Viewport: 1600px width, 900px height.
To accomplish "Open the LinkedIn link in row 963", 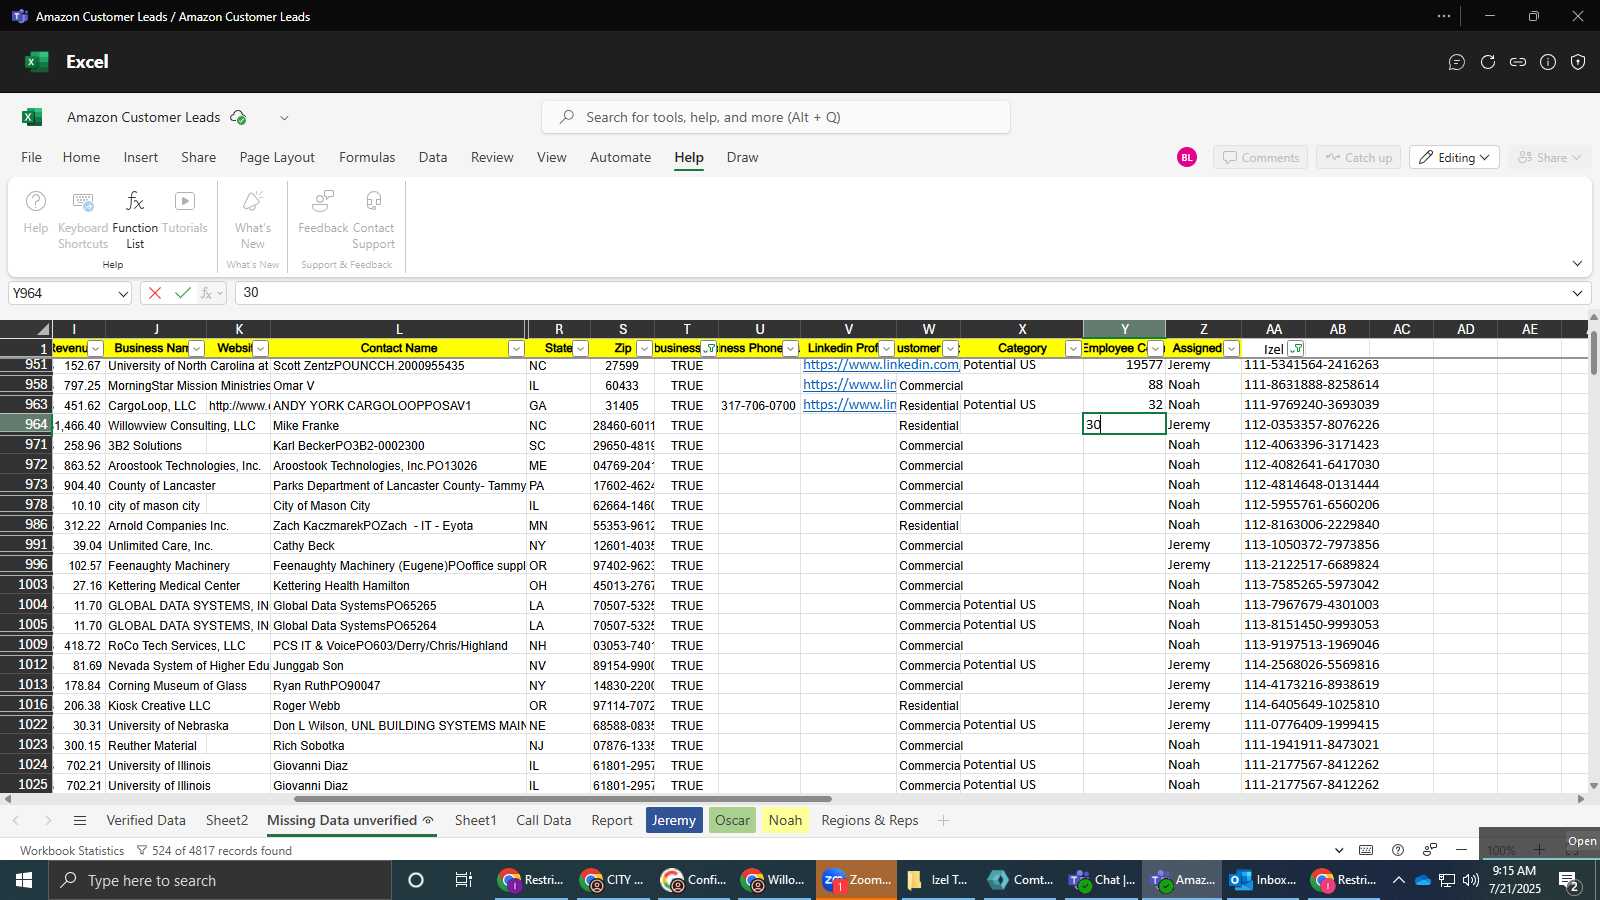I will (849, 405).
